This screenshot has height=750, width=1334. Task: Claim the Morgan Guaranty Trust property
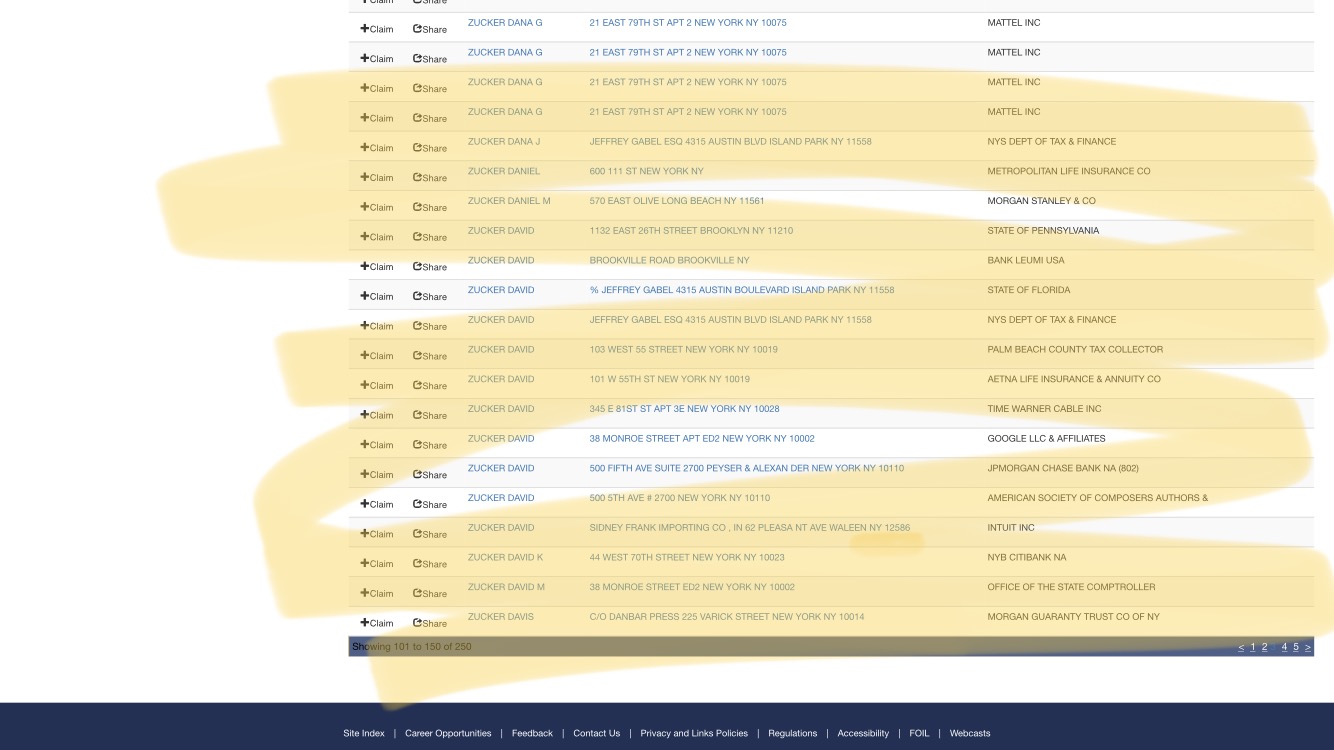pyautogui.click(x=377, y=623)
